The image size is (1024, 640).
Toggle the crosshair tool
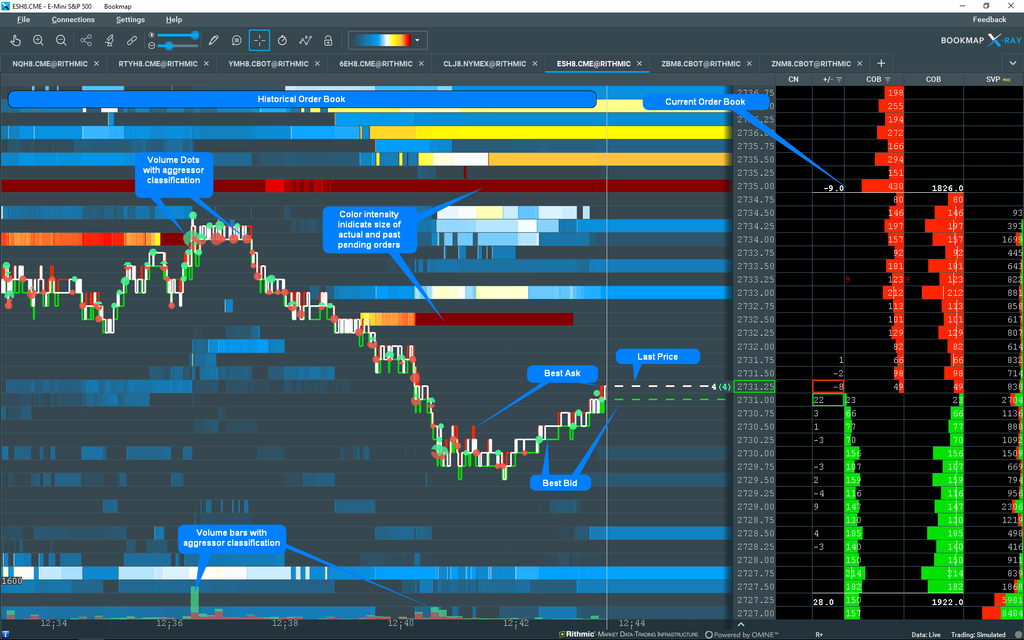(x=259, y=40)
